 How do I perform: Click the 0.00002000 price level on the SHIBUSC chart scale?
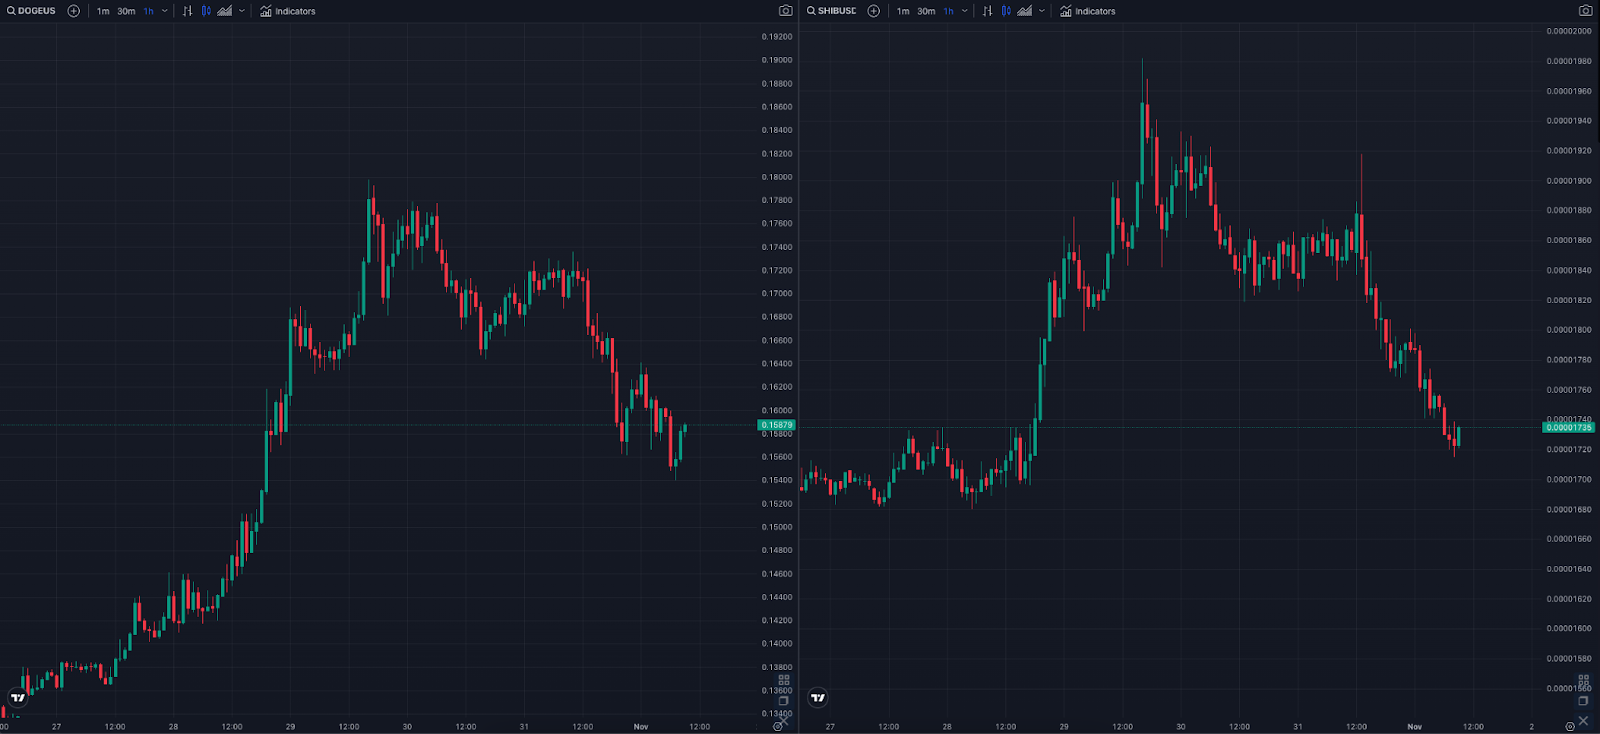click(x=1569, y=31)
